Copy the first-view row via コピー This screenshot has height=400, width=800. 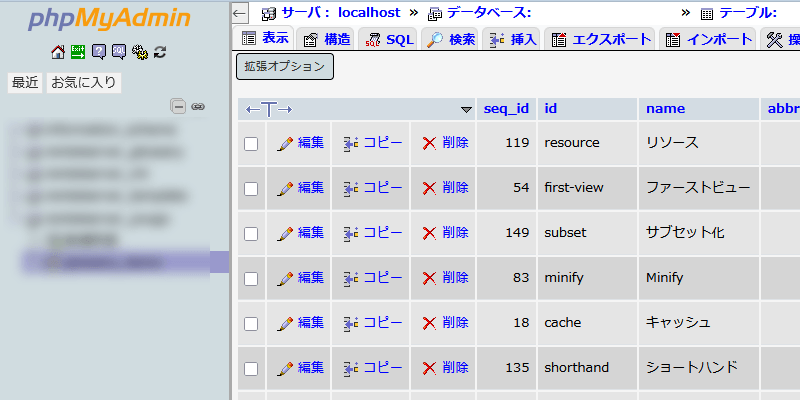[372, 188]
